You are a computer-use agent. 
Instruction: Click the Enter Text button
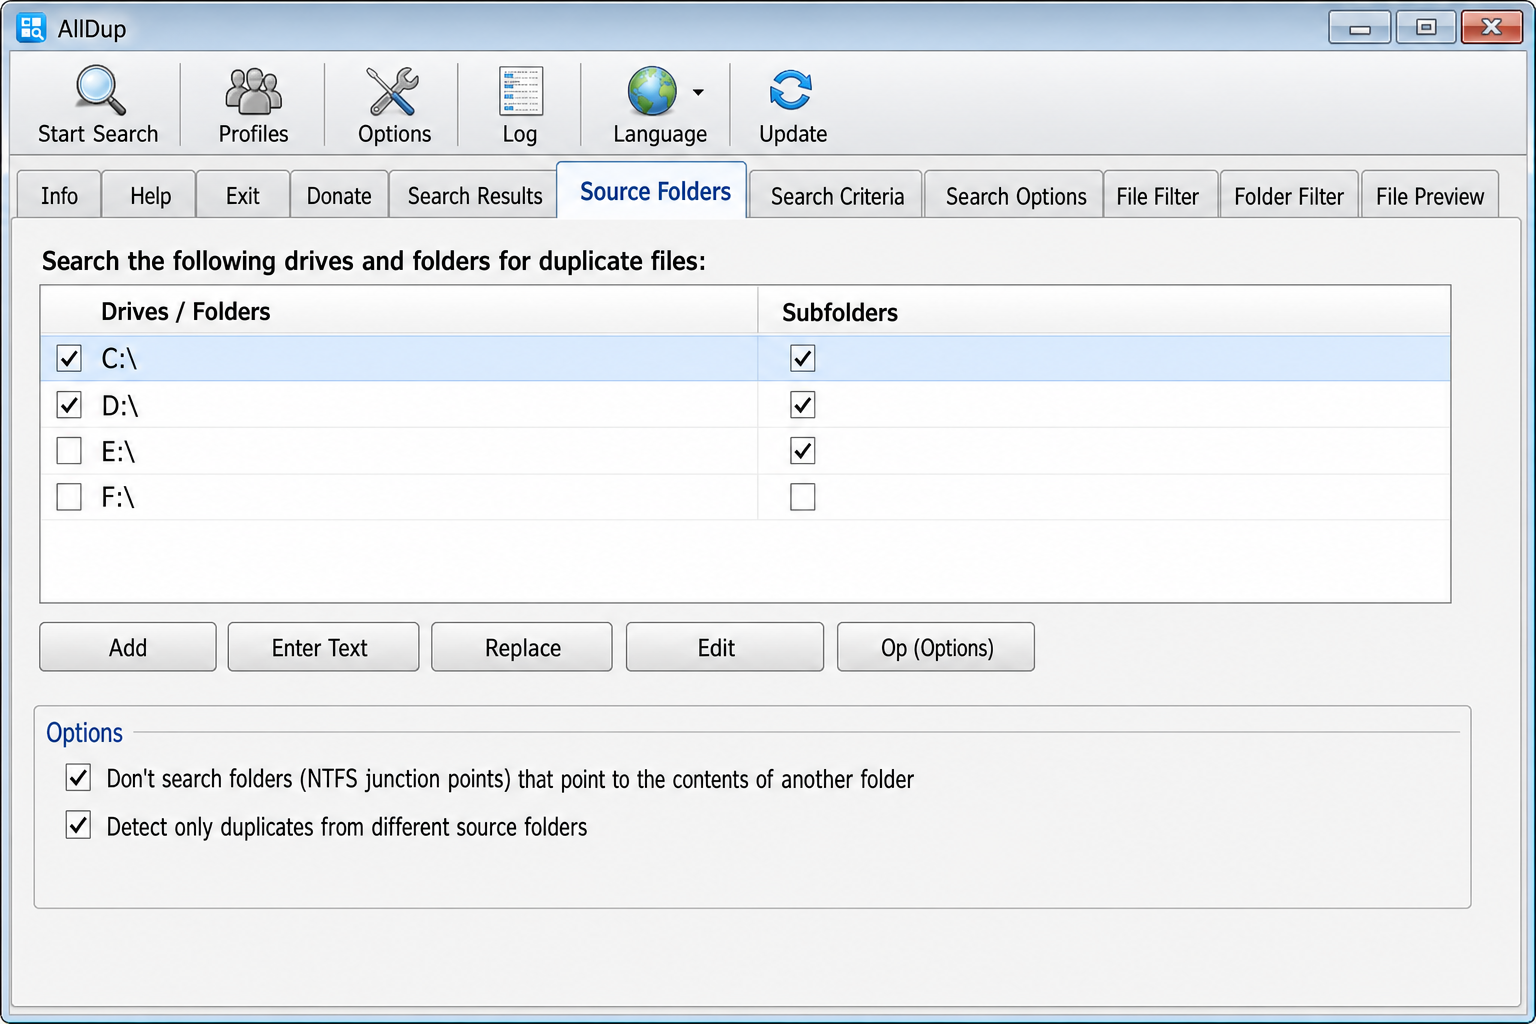point(323,647)
